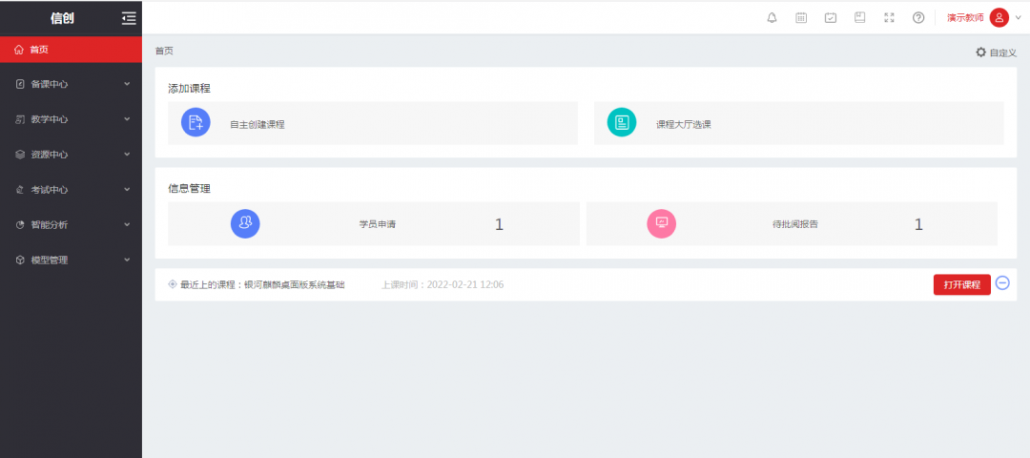The image size is (1030, 458).
Task: Open the 演示教师 account dropdown arrow
Action: click(1018, 18)
